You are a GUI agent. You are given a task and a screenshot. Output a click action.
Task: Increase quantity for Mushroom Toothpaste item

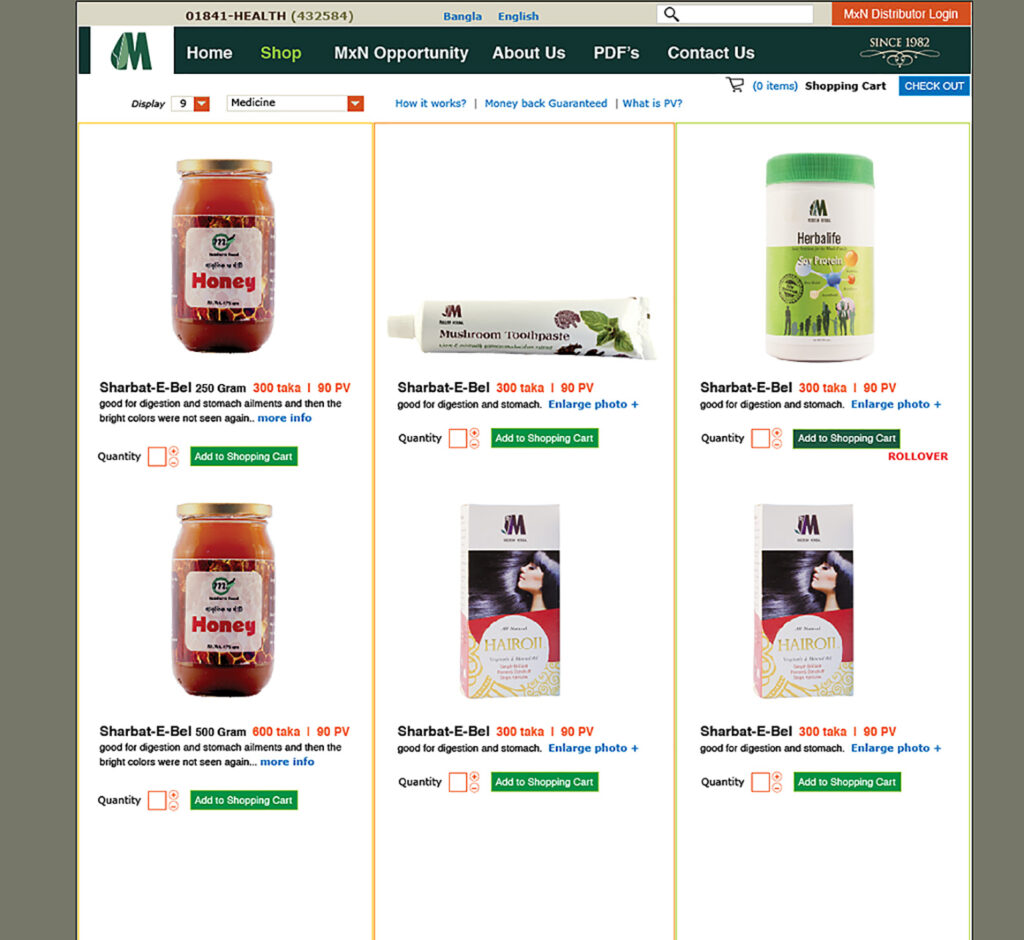[x=474, y=432]
